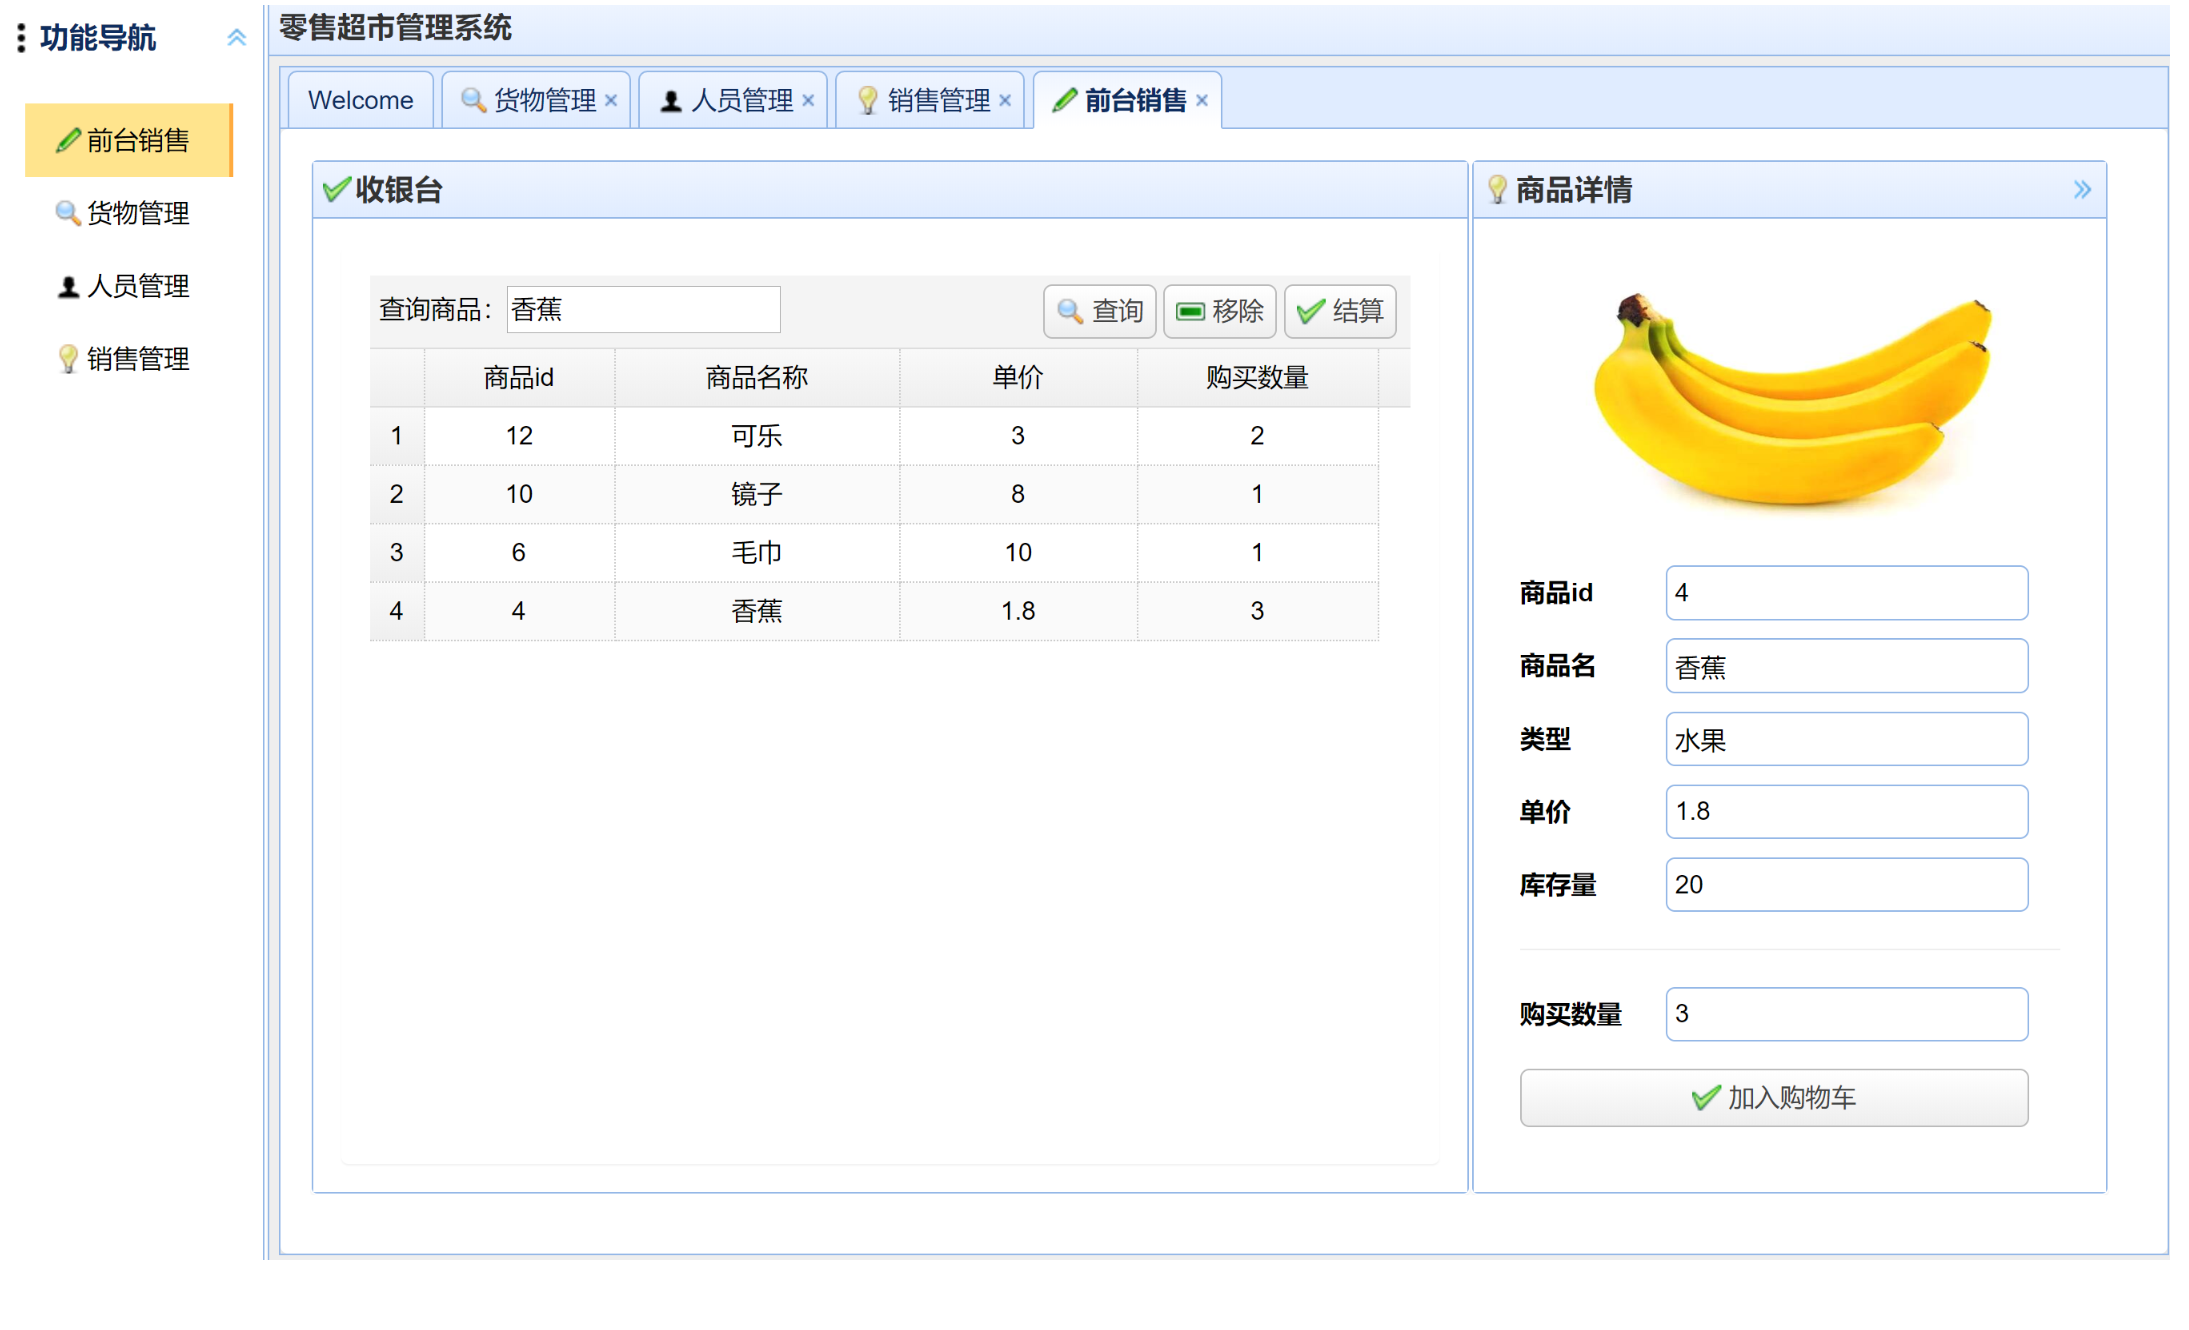Open 货物管理 from the sidebar

tap(137, 213)
